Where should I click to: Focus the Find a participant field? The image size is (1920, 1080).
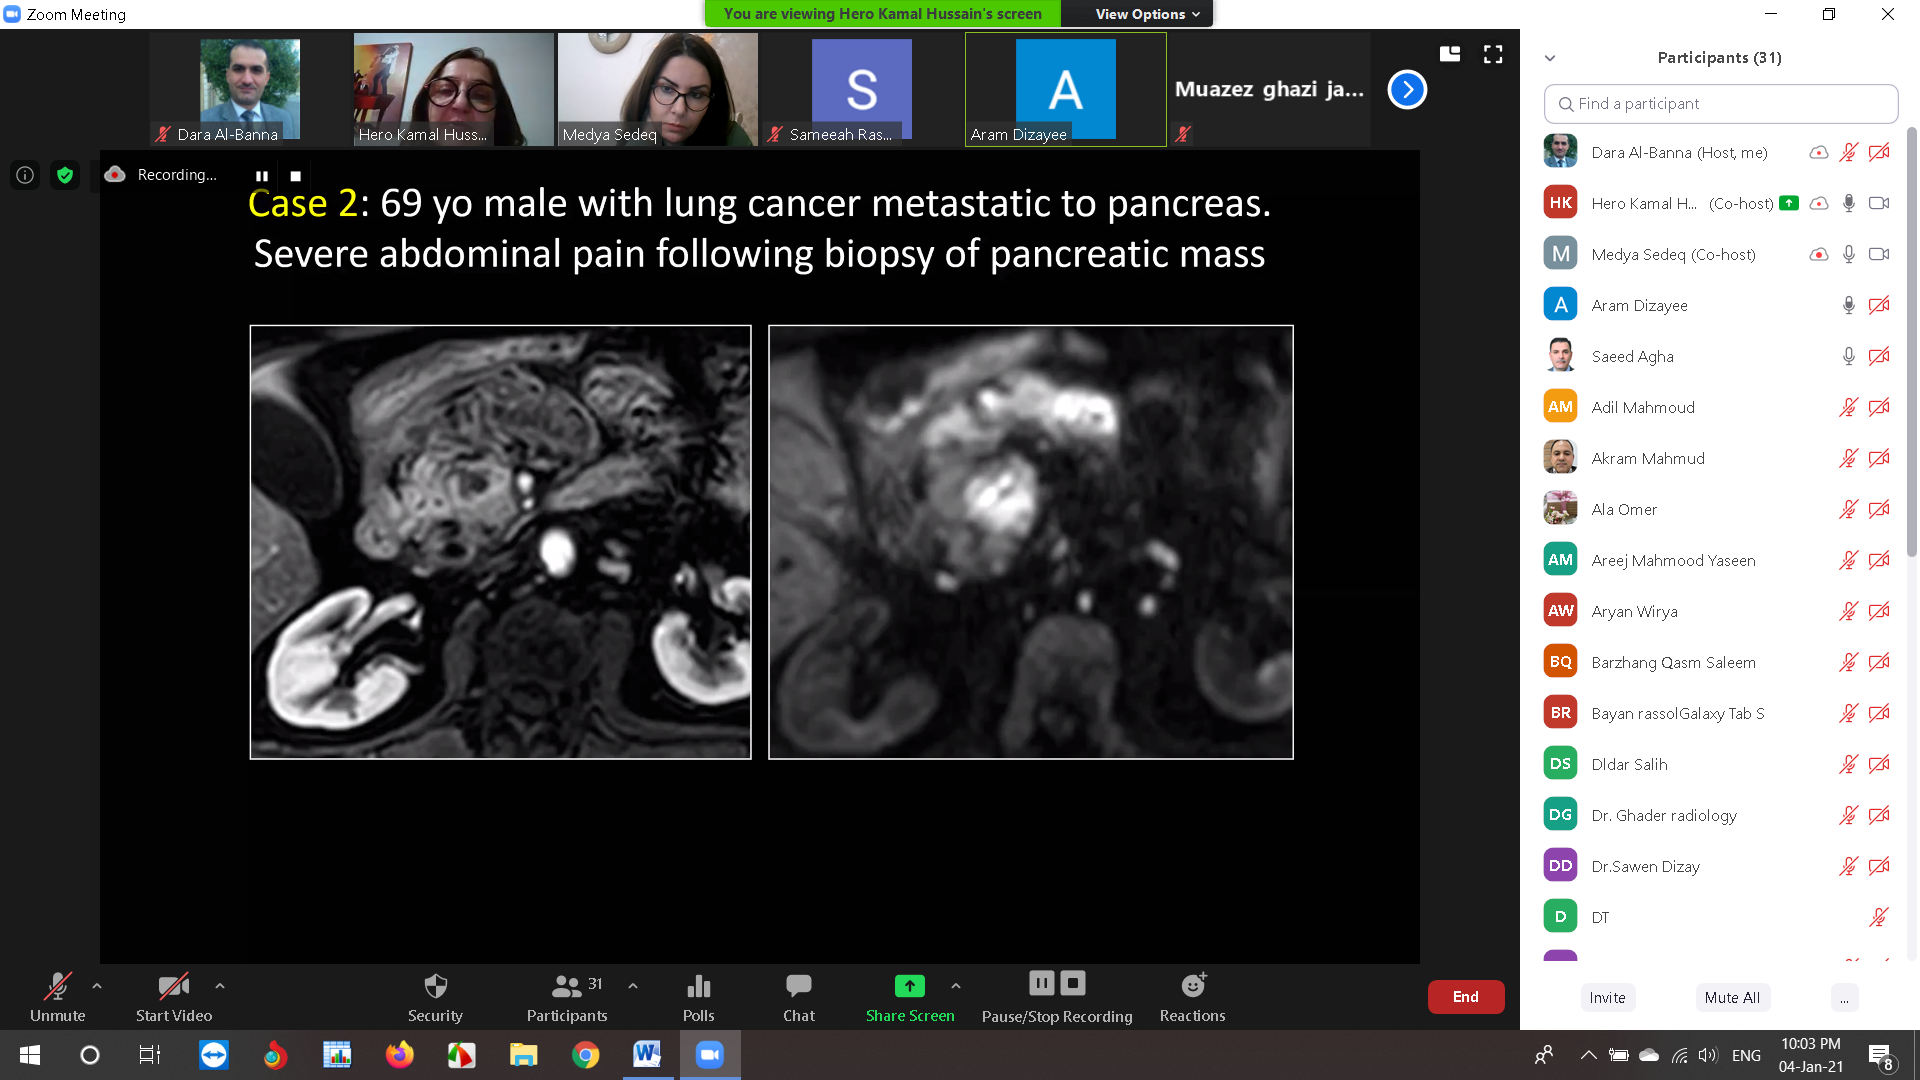[1721, 104]
